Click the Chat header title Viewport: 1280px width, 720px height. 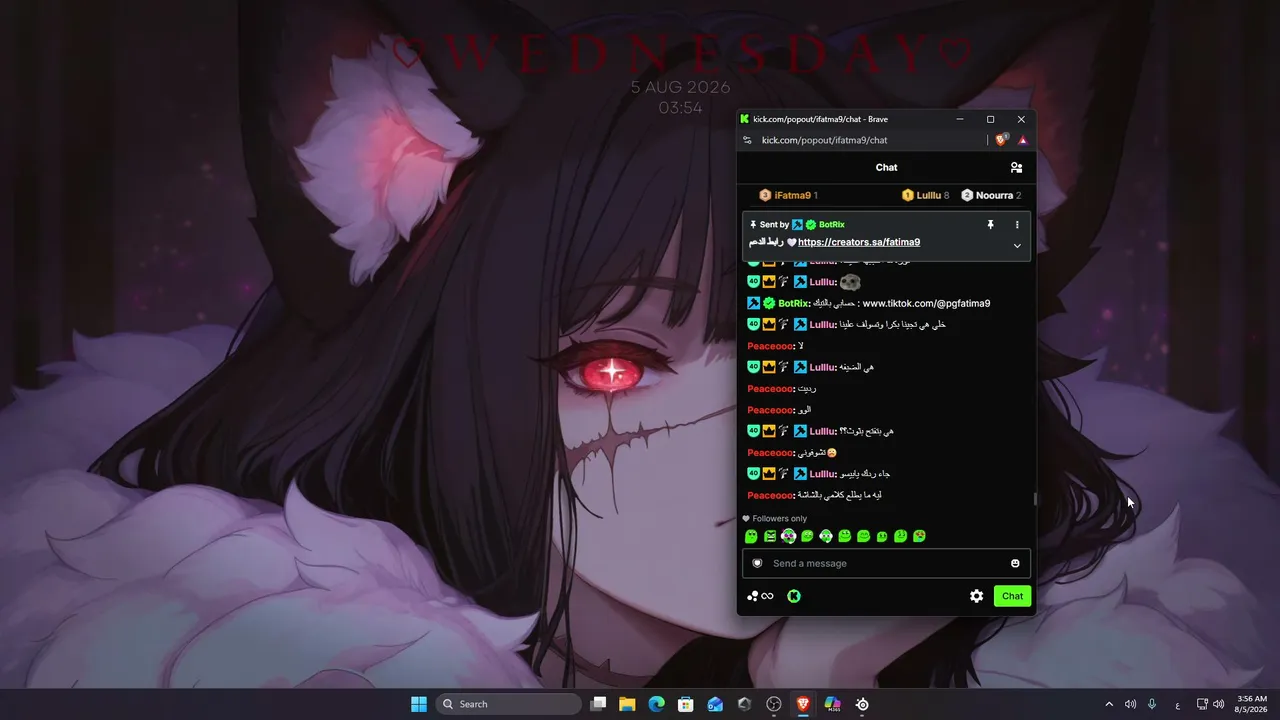(x=886, y=168)
